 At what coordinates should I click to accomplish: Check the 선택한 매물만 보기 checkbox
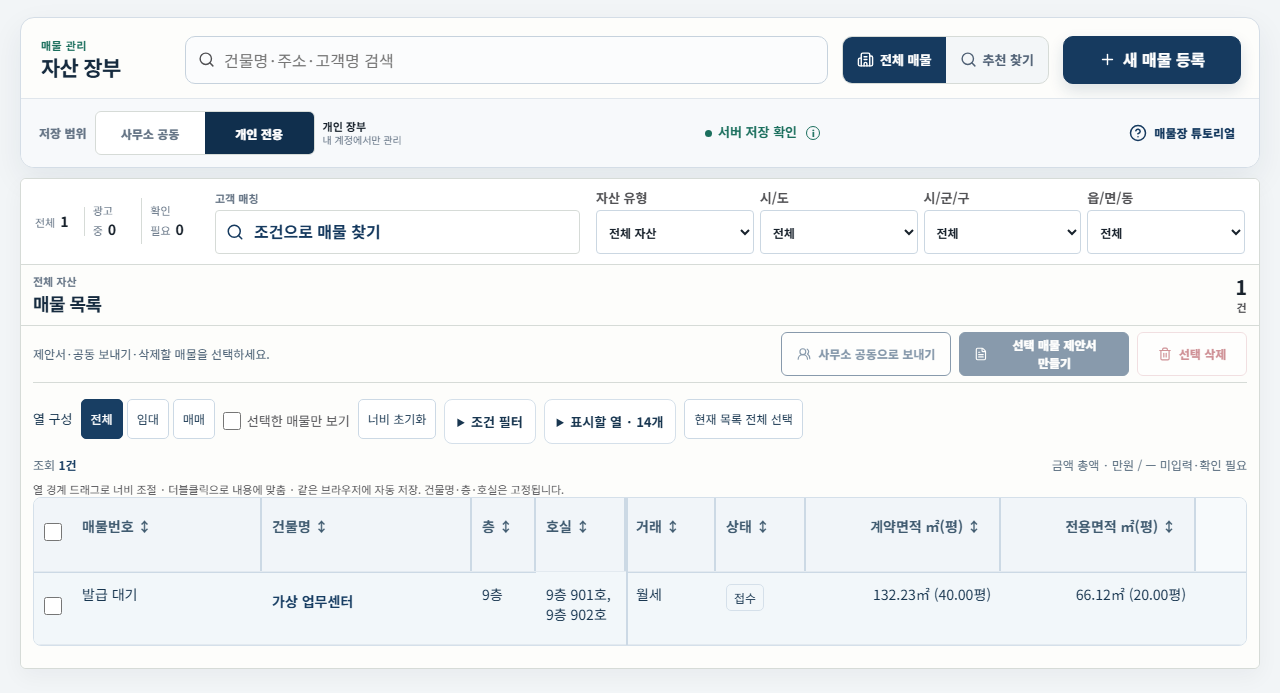point(232,421)
